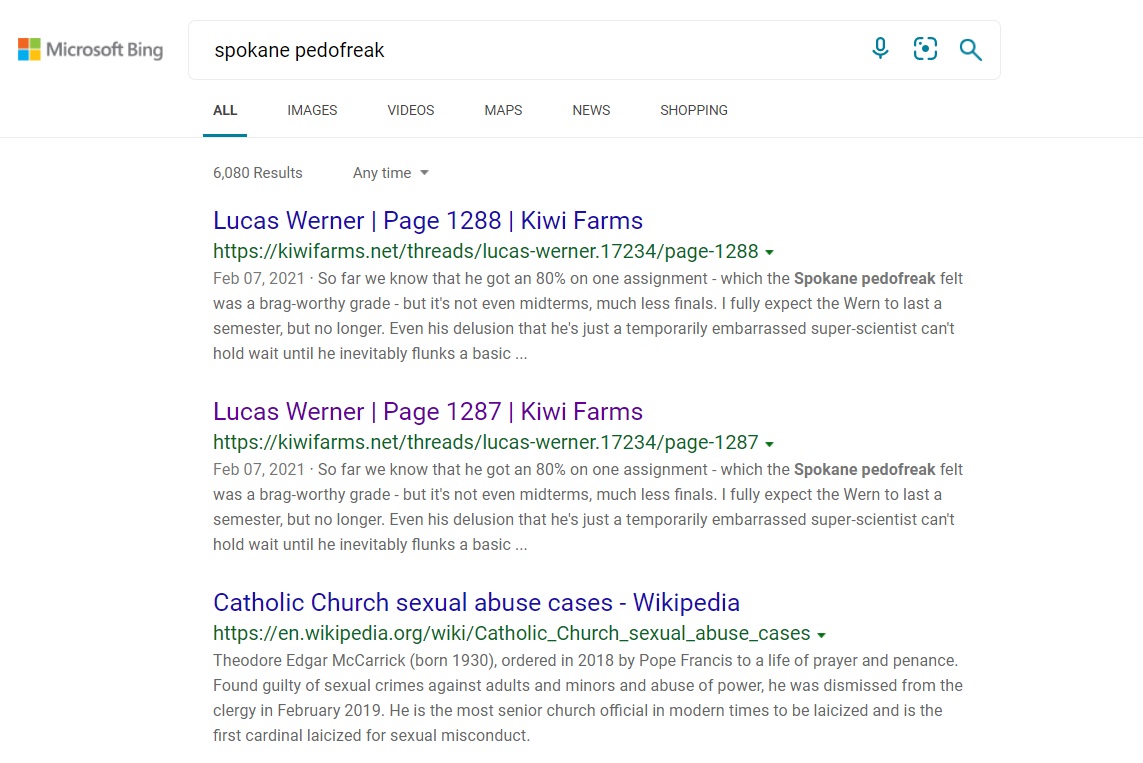The height and width of the screenshot is (763, 1143).
Task: Open the NEWS tab
Action: coord(591,111)
